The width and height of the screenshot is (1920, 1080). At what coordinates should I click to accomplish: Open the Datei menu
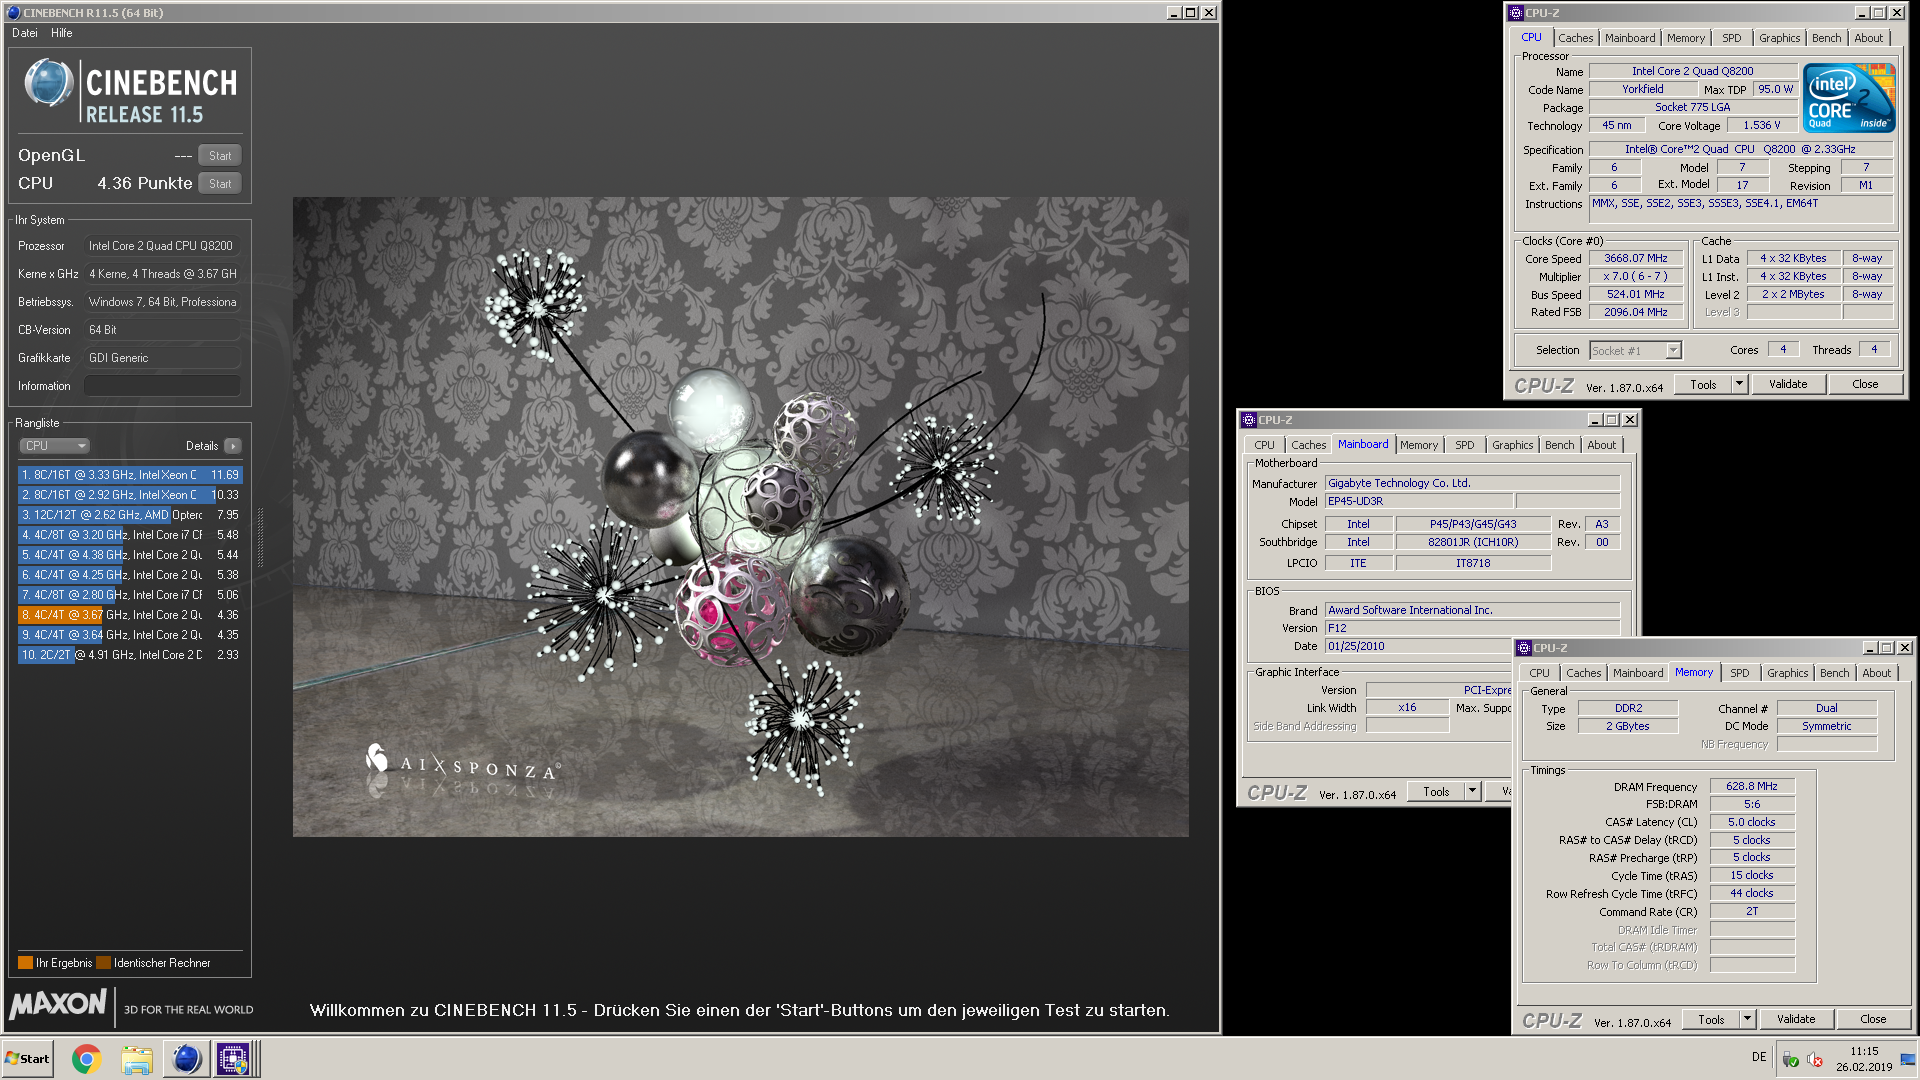coord(25,33)
